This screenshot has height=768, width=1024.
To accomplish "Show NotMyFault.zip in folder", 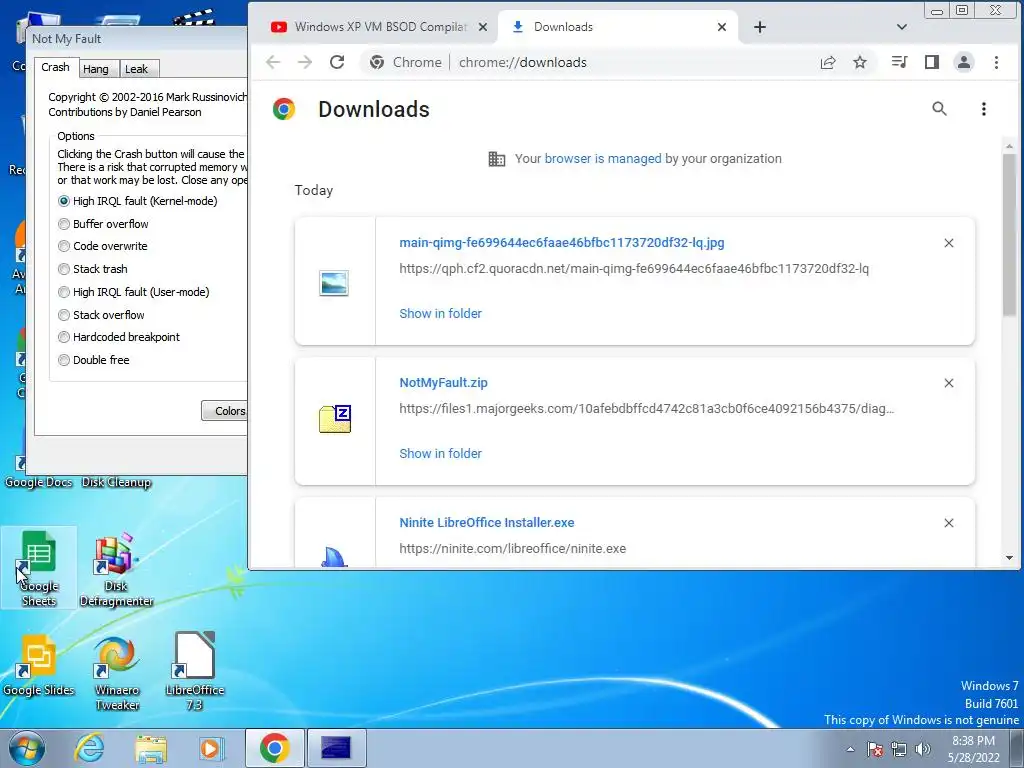I will 440,453.
